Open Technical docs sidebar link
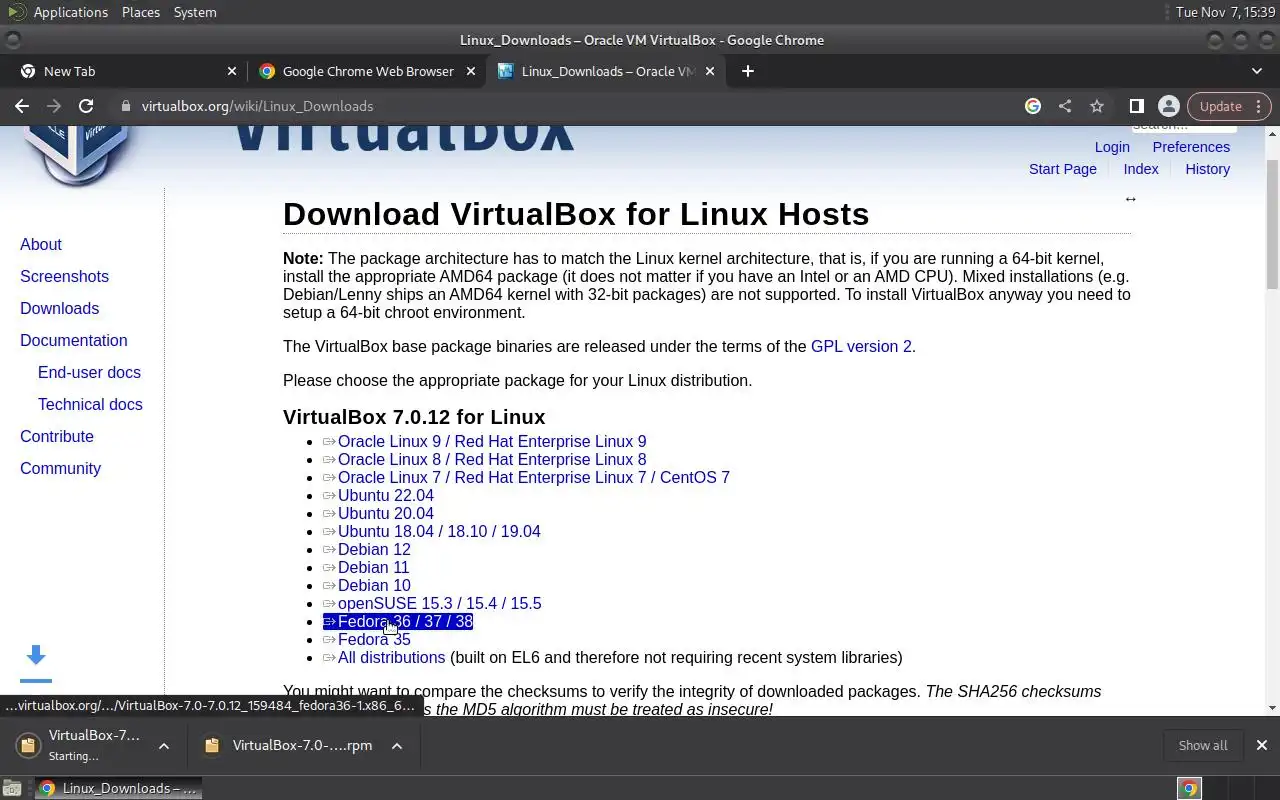The image size is (1280, 800). click(x=90, y=404)
